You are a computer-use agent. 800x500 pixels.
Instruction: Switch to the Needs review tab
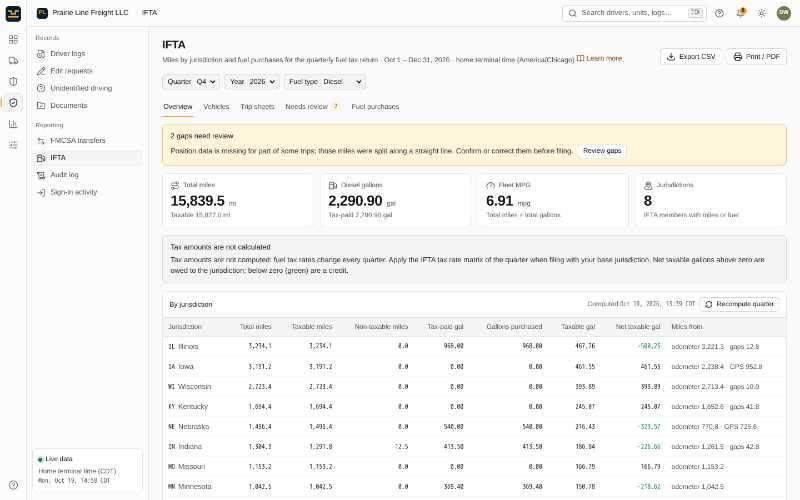click(x=312, y=107)
